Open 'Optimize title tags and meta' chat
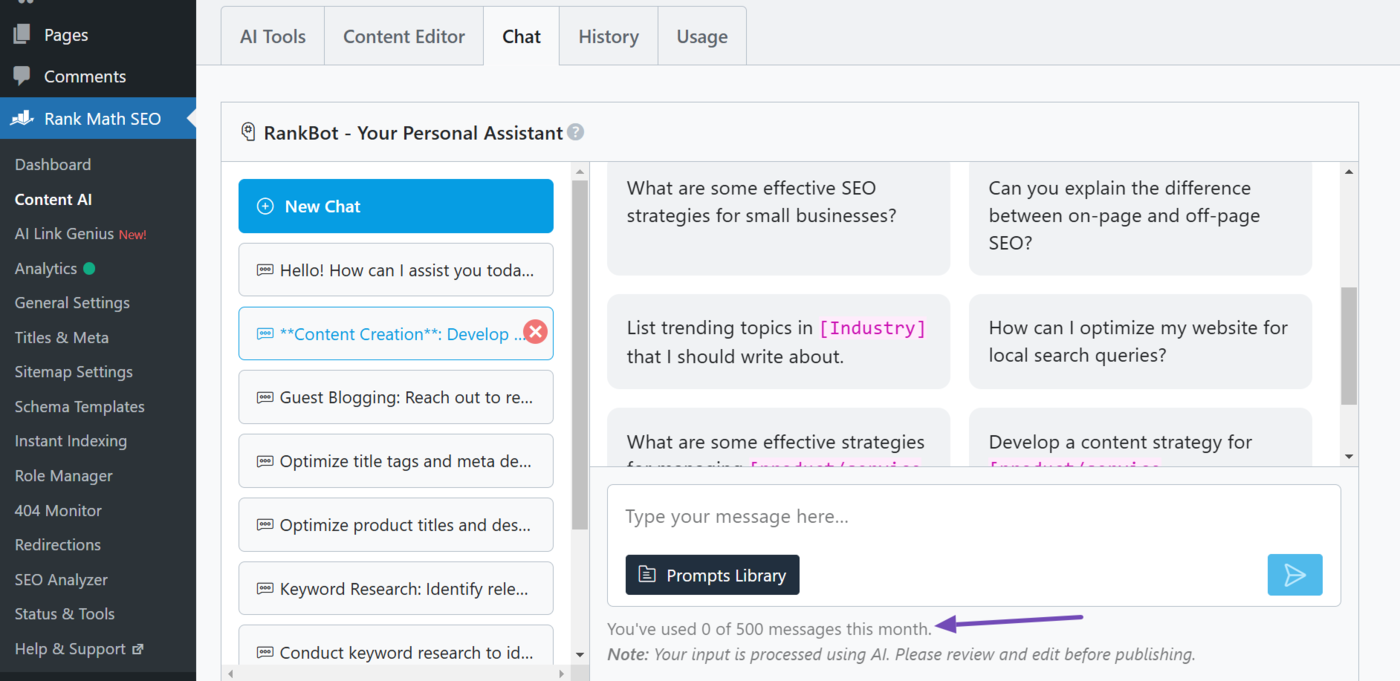Viewport: 1400px width, 681px height. 396,461
